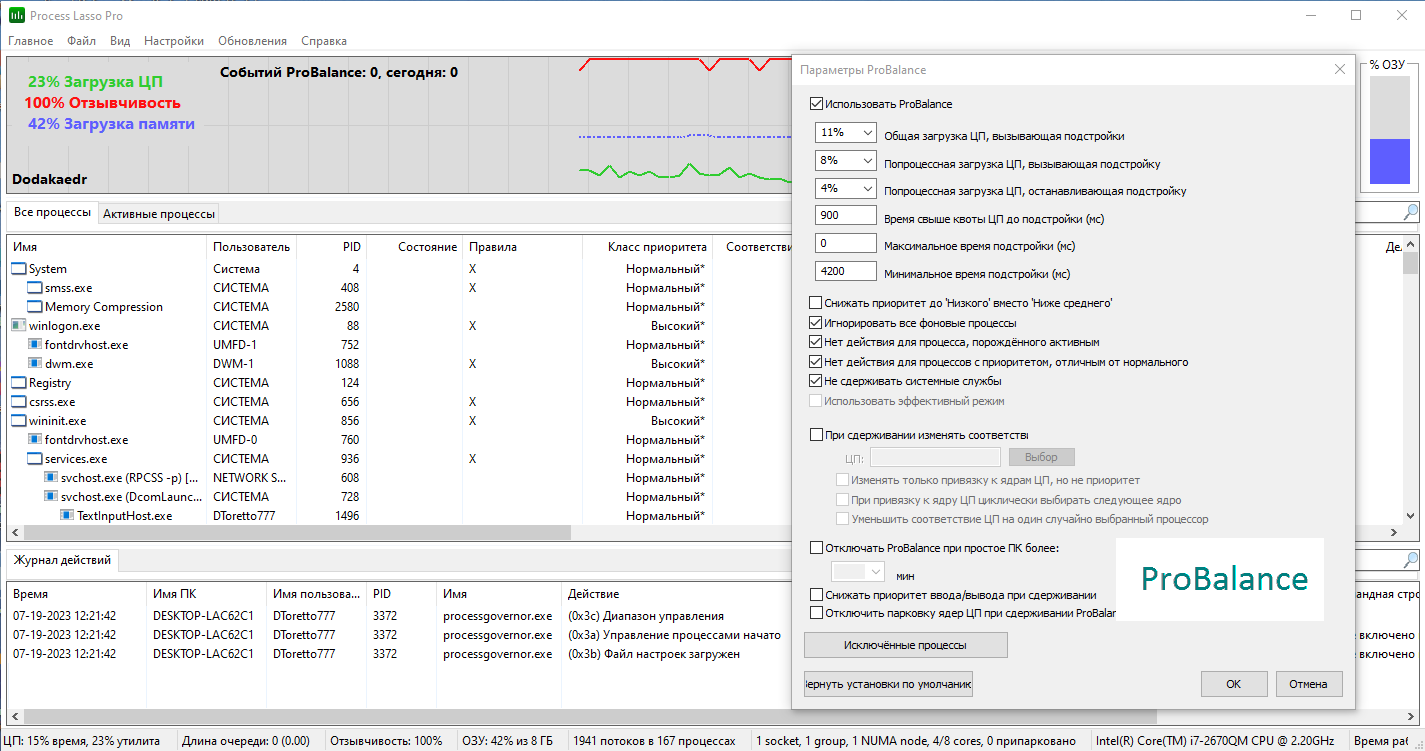Toggle 'Не сдерживать системные службы'
Image resolution: width=1425 pixels, height=751 pixels.
pos(816,381)
